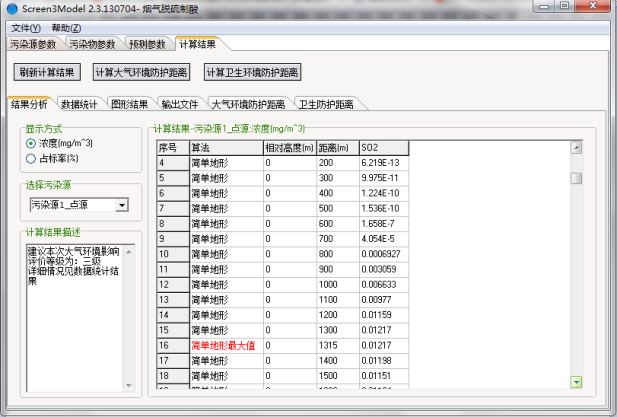Click the SO2 value 0.00977
This screenshot has height=417, width=617.
pos(384,300)
